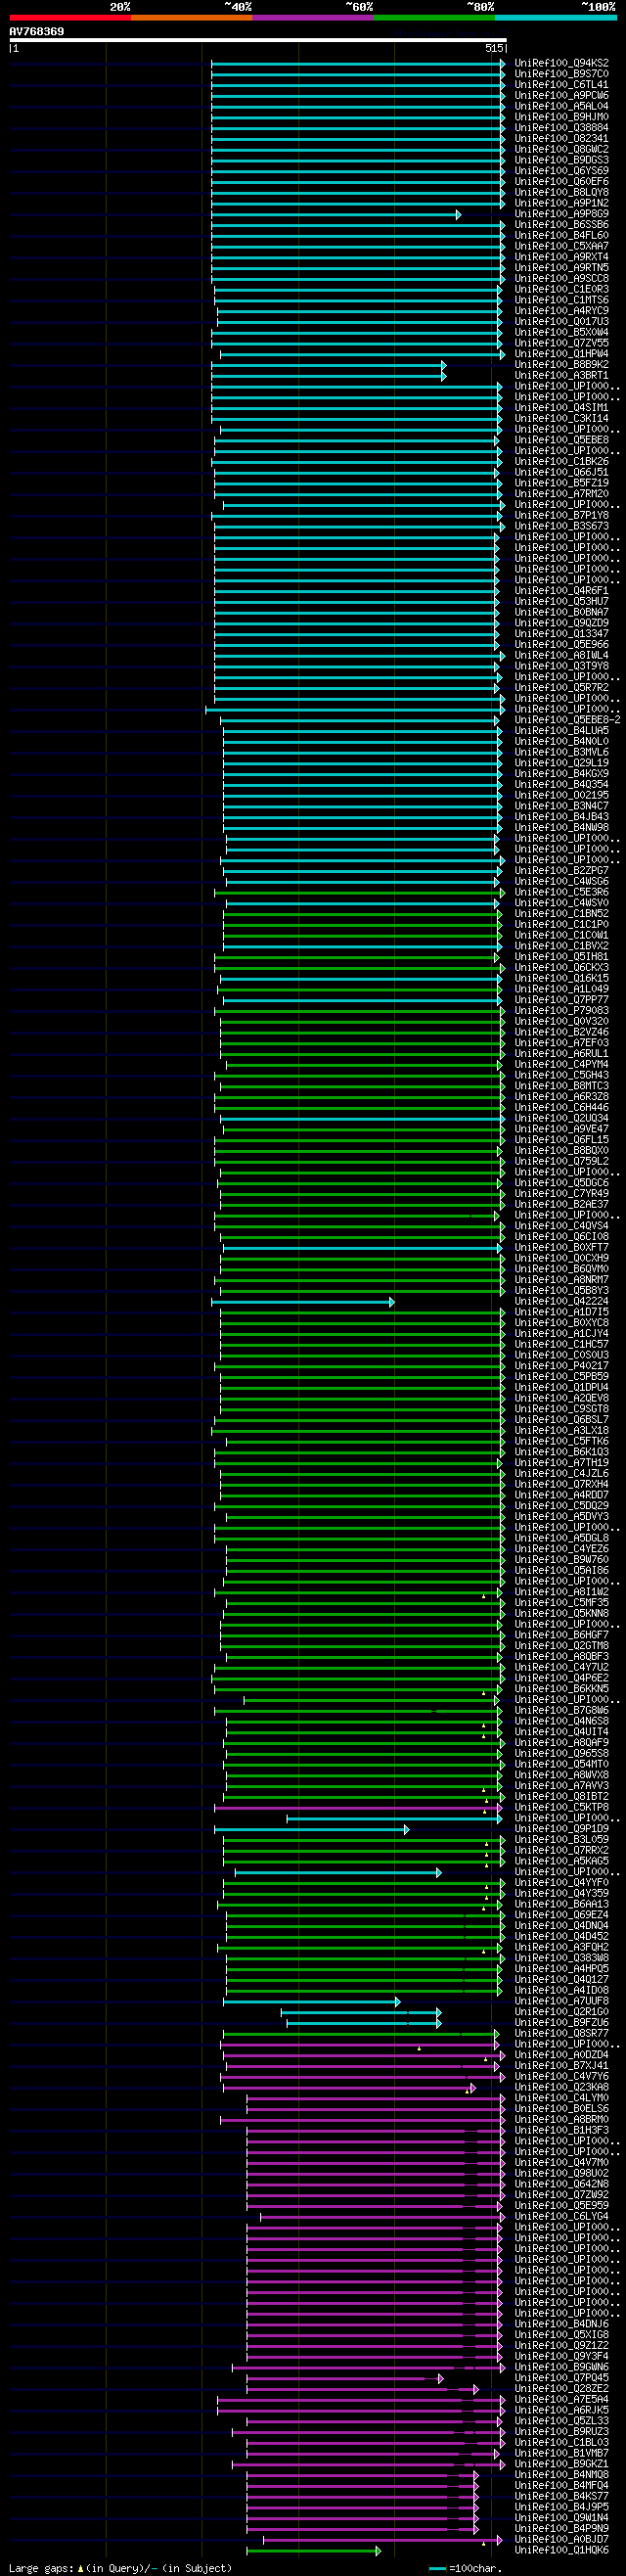Click label UniRef100_B6HGF7
This screenshot has height=2576, width=626.
[x=561, y=1635]
